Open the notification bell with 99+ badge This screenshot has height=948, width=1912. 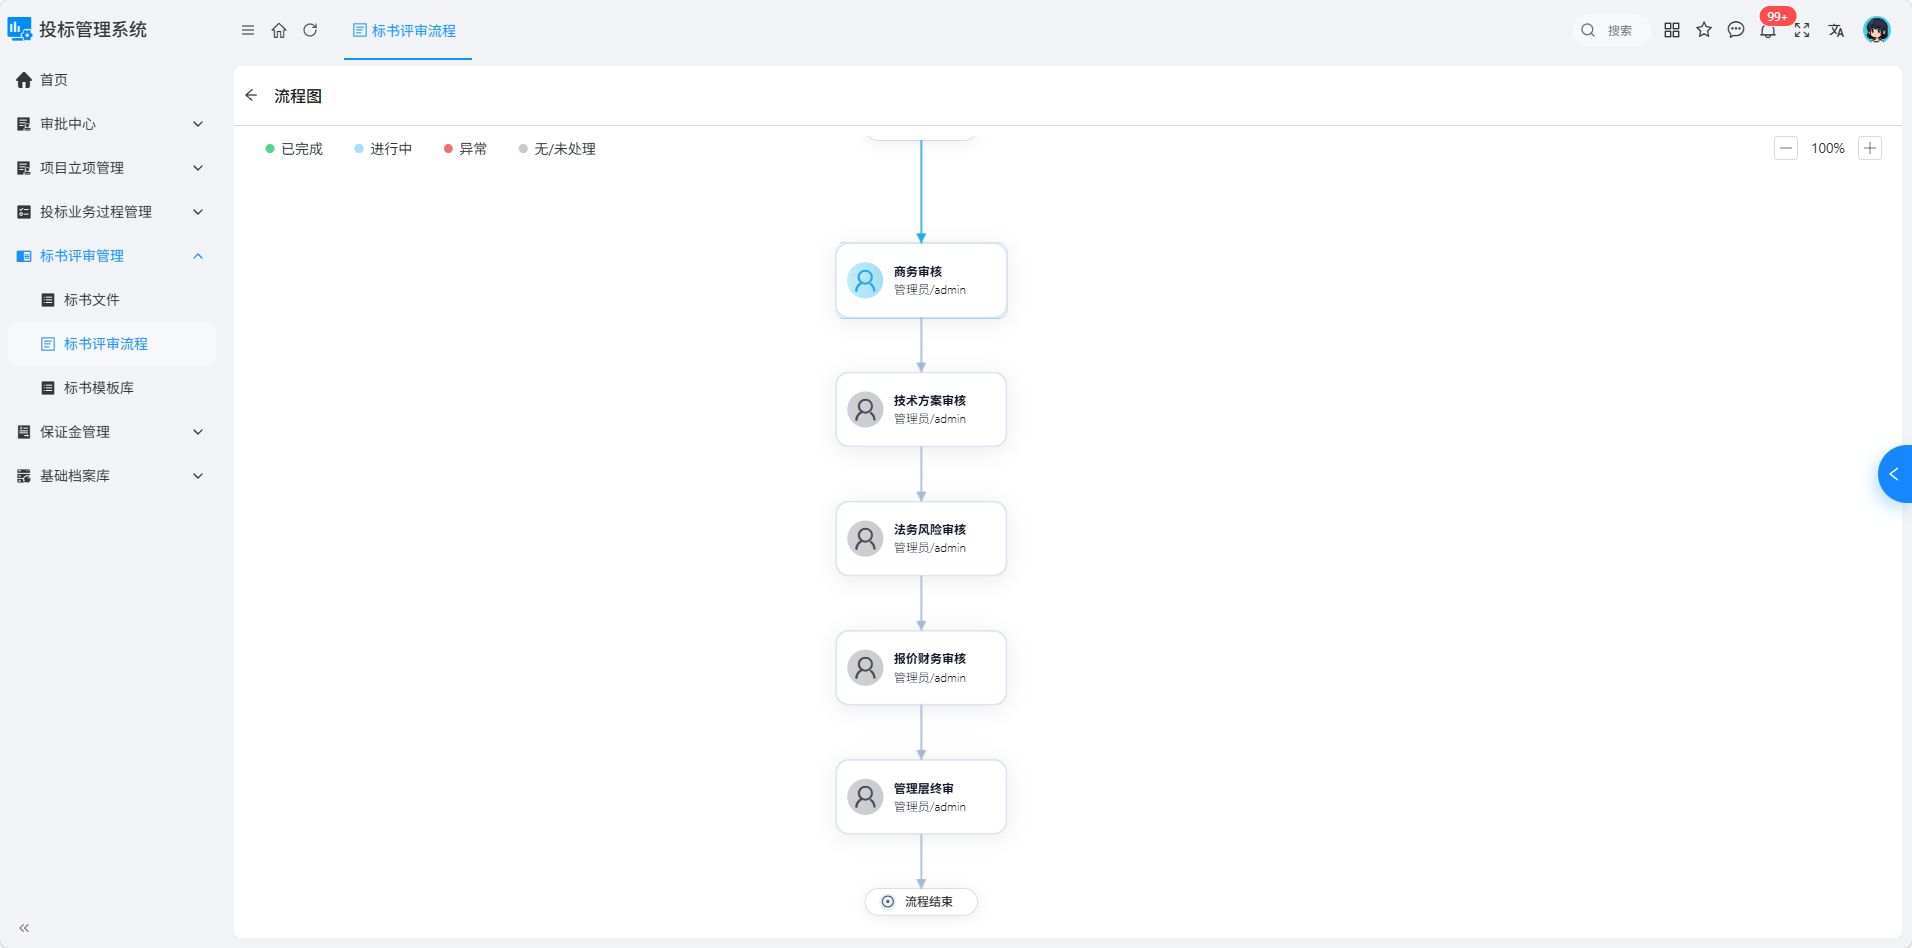[1768, 30]
